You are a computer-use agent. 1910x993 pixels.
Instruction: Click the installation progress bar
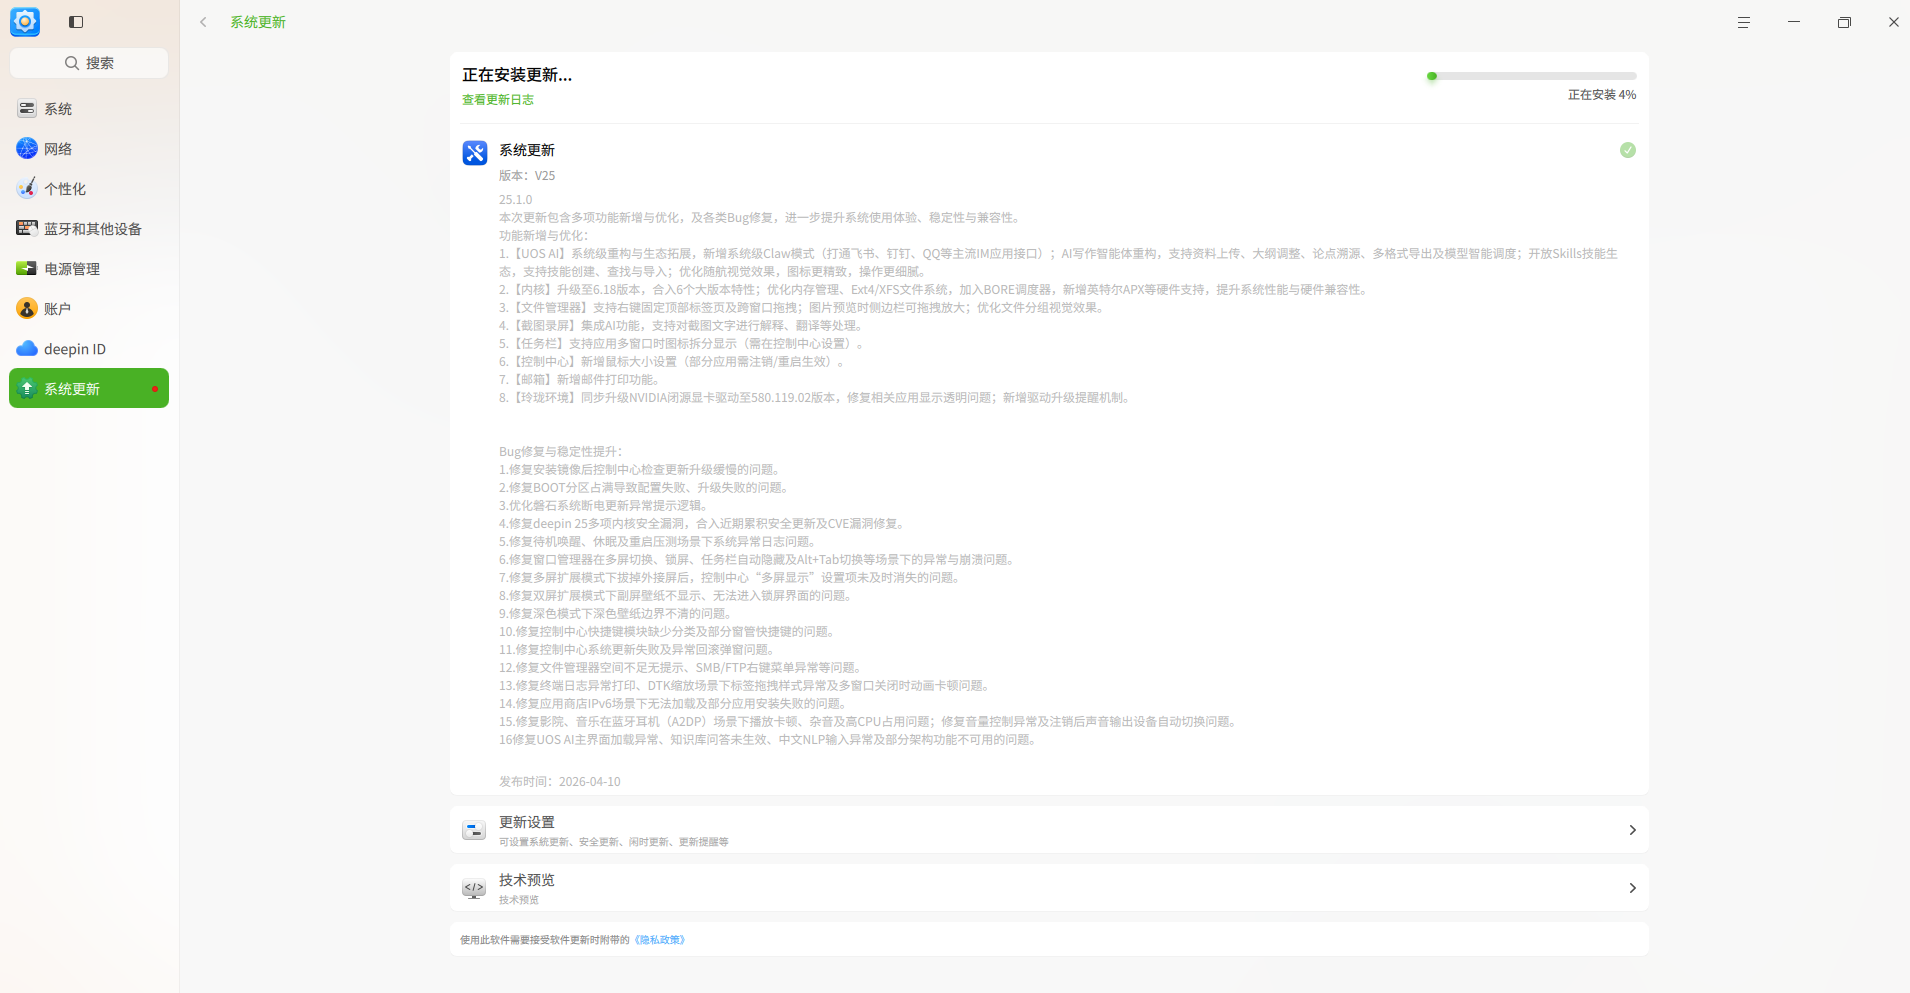coord(1530,75)
